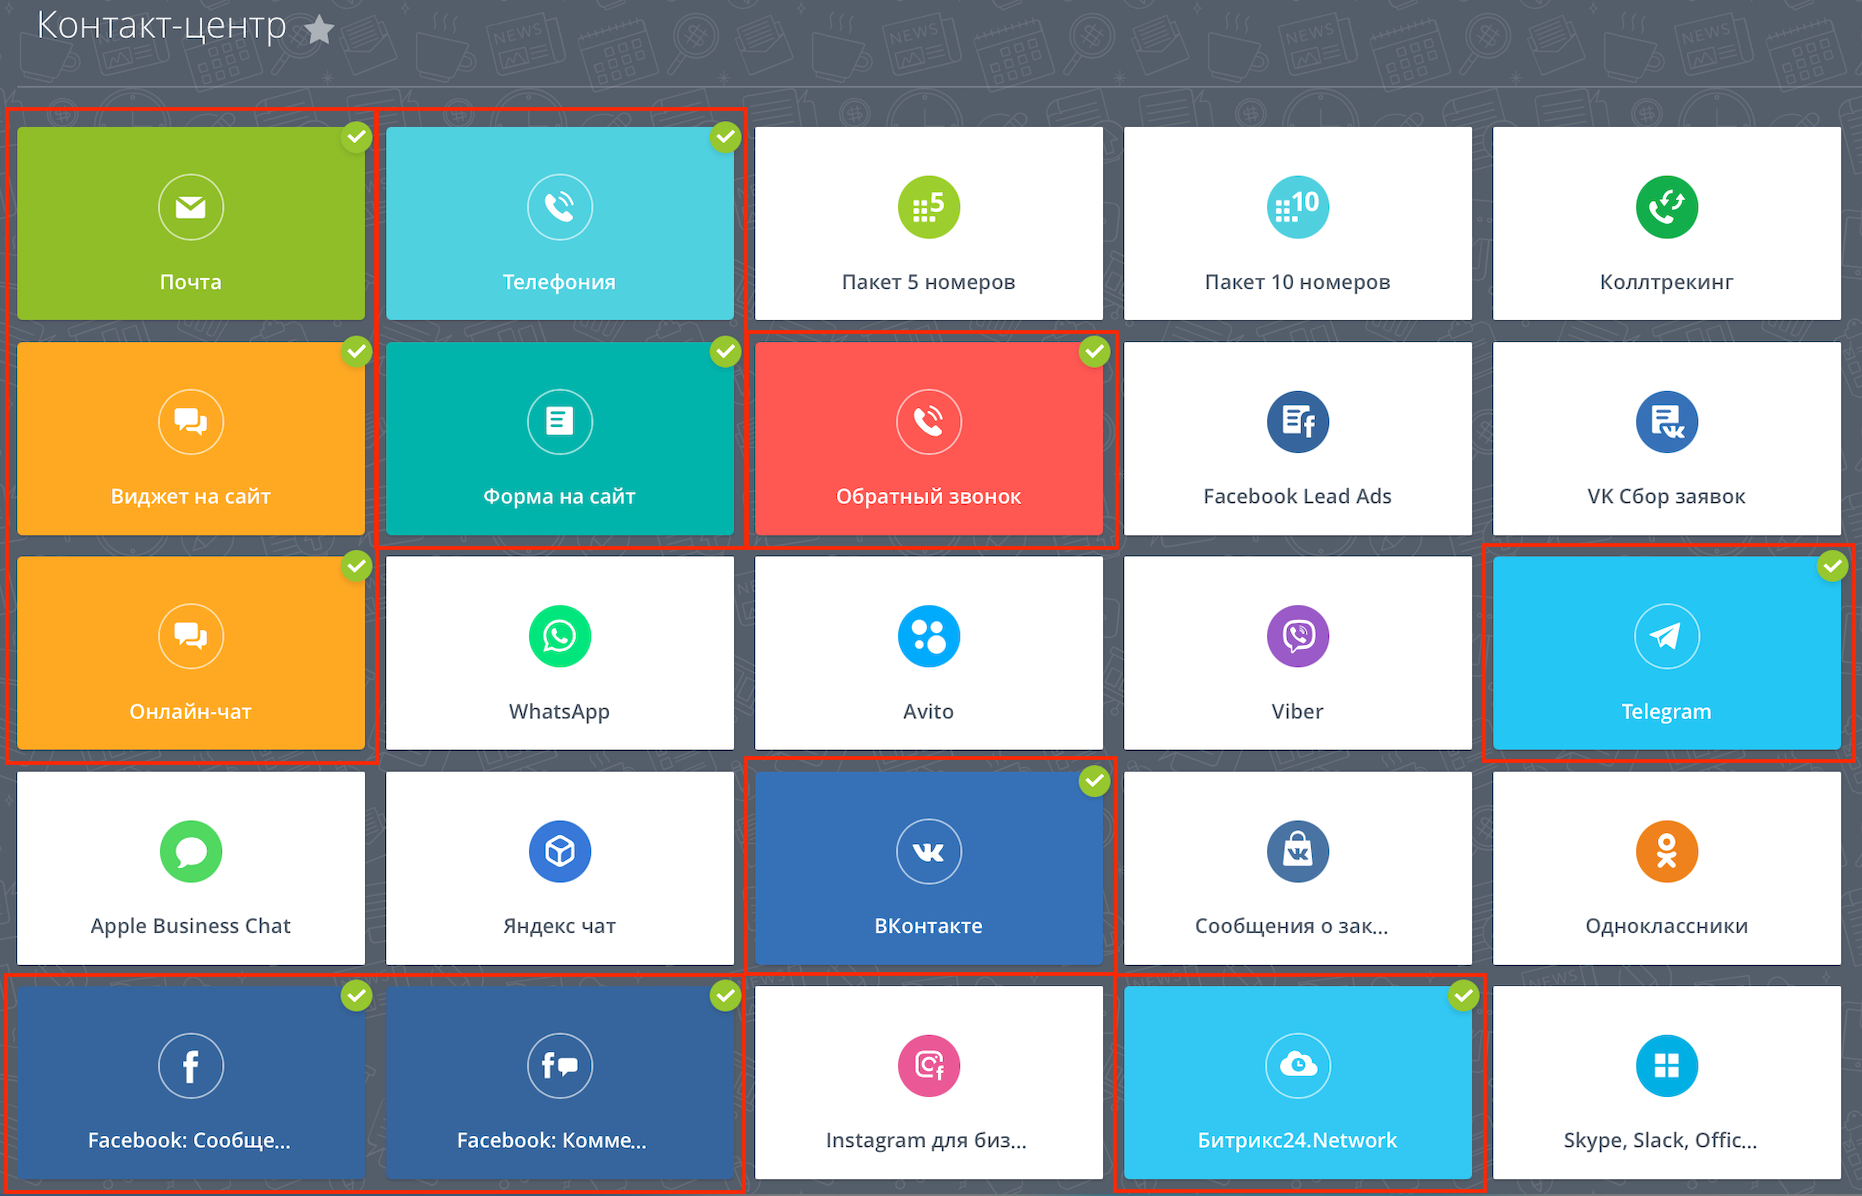Click the Сообщения о зак... label
1862x1196 pixels.
point(1291,926)
